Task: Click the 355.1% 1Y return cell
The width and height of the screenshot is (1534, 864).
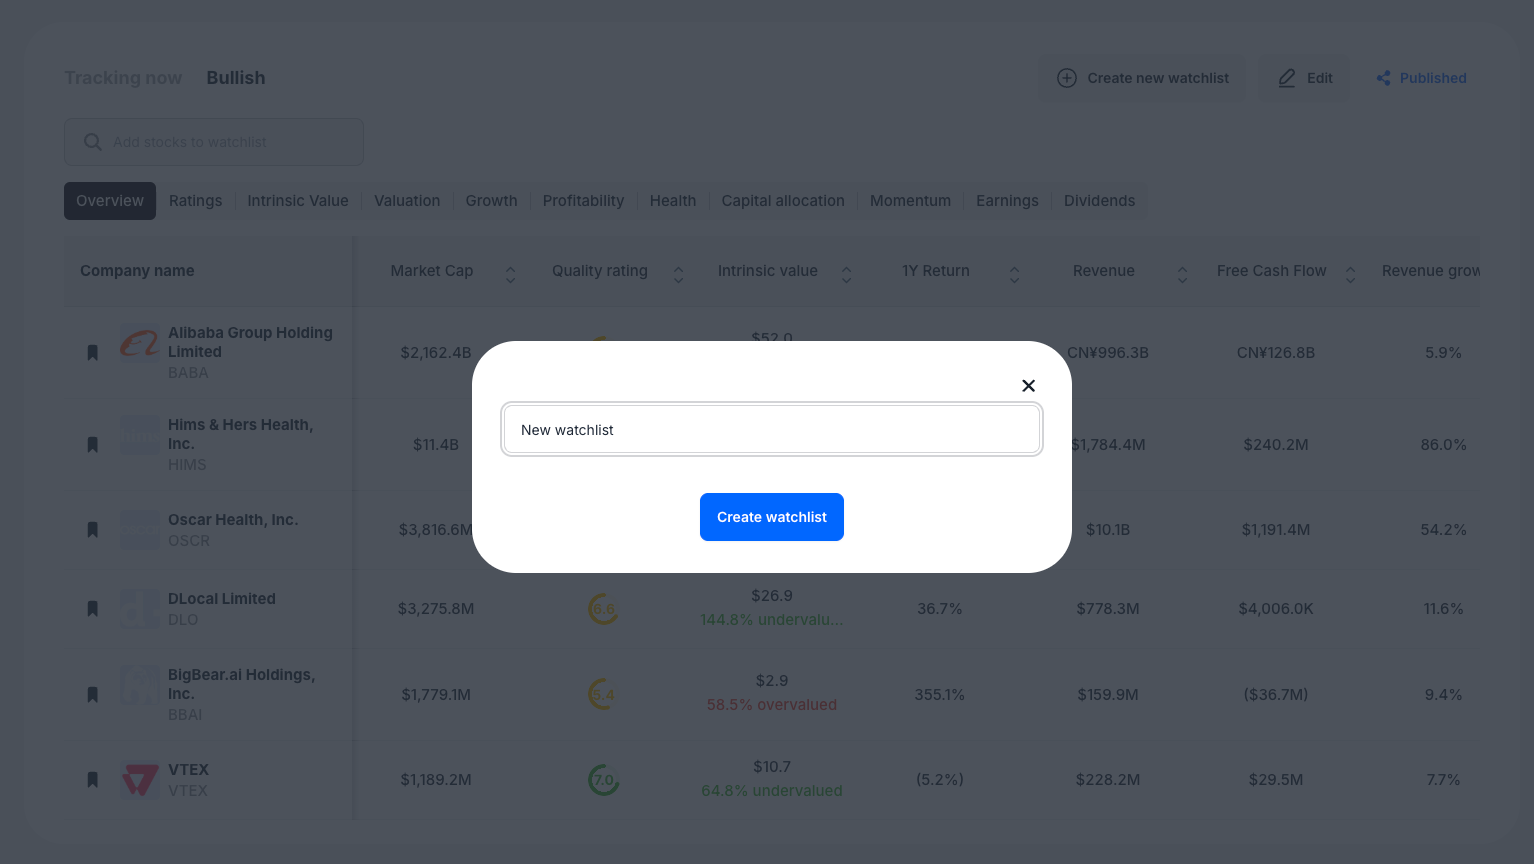Action: (x=940, y=695)
